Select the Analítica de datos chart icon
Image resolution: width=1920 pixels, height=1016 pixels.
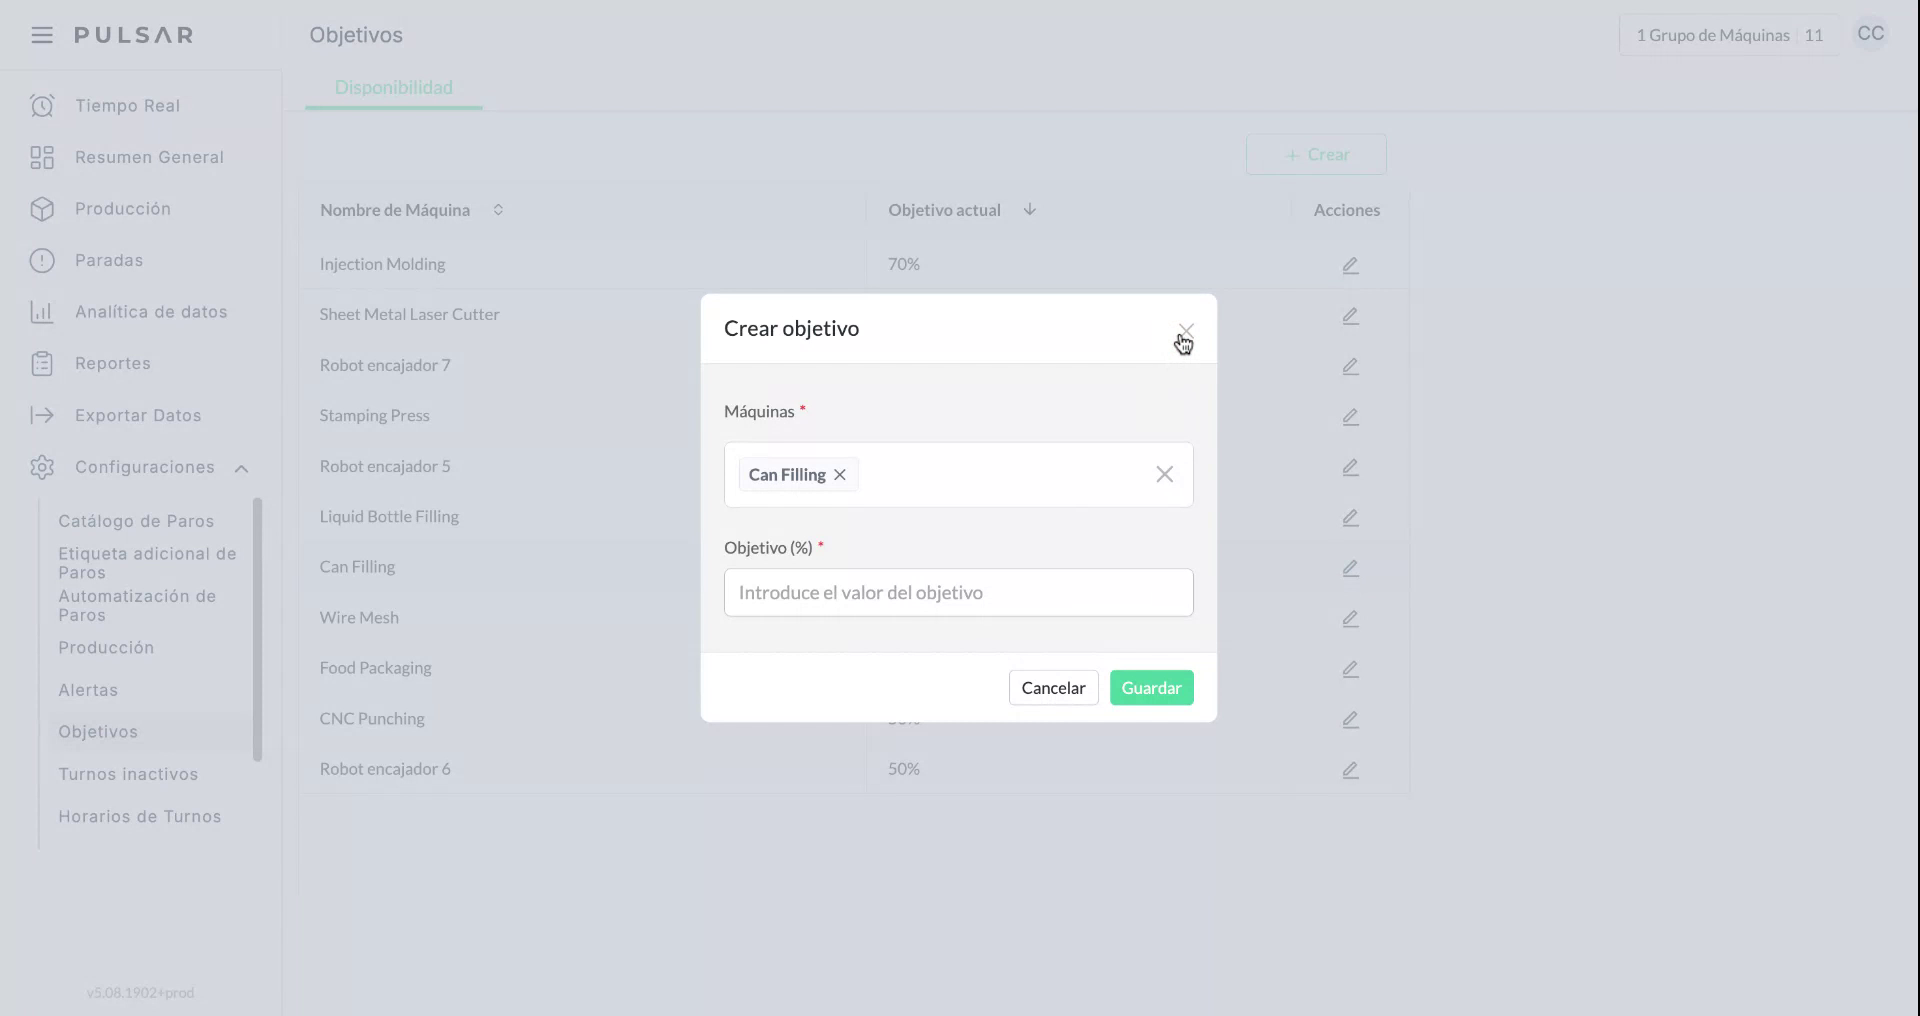(41, 311)
